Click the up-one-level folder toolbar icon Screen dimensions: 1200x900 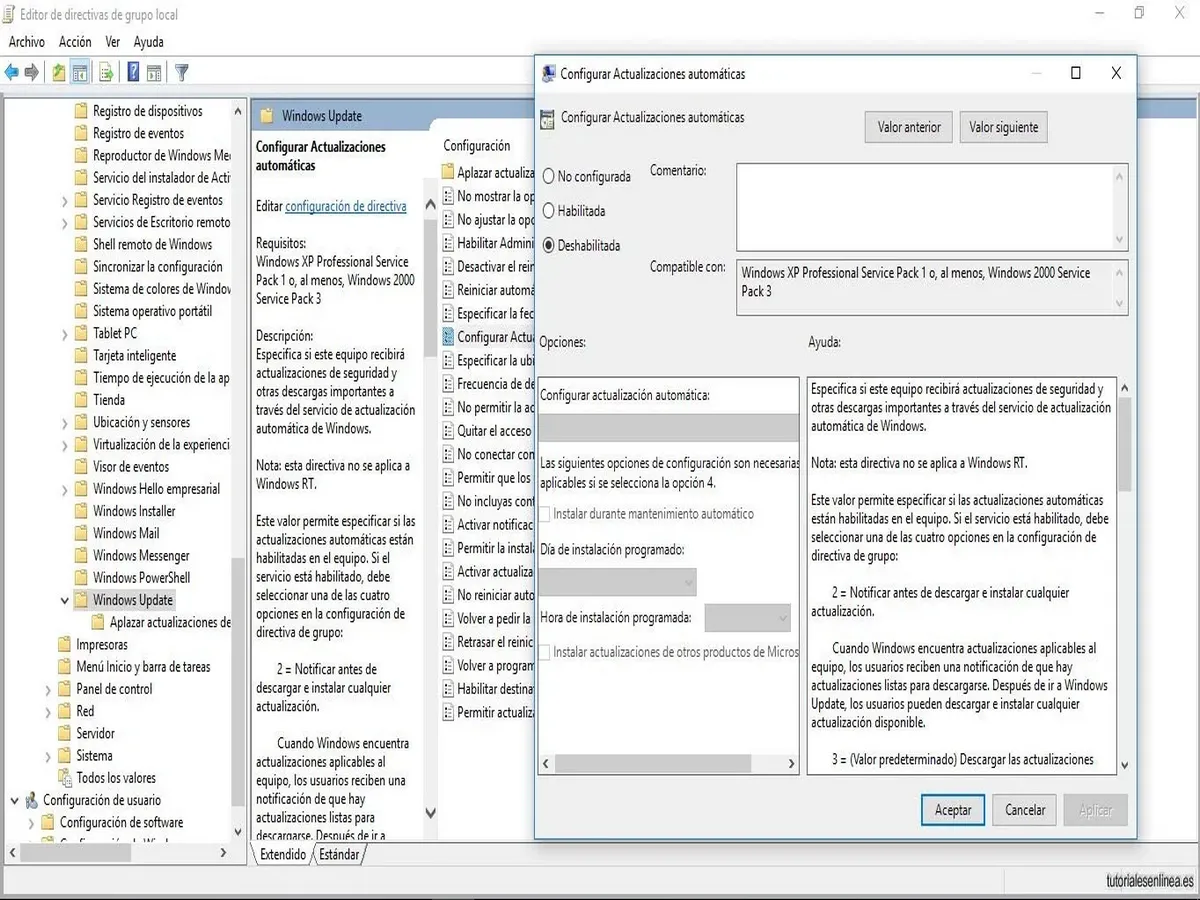point(60,72)
